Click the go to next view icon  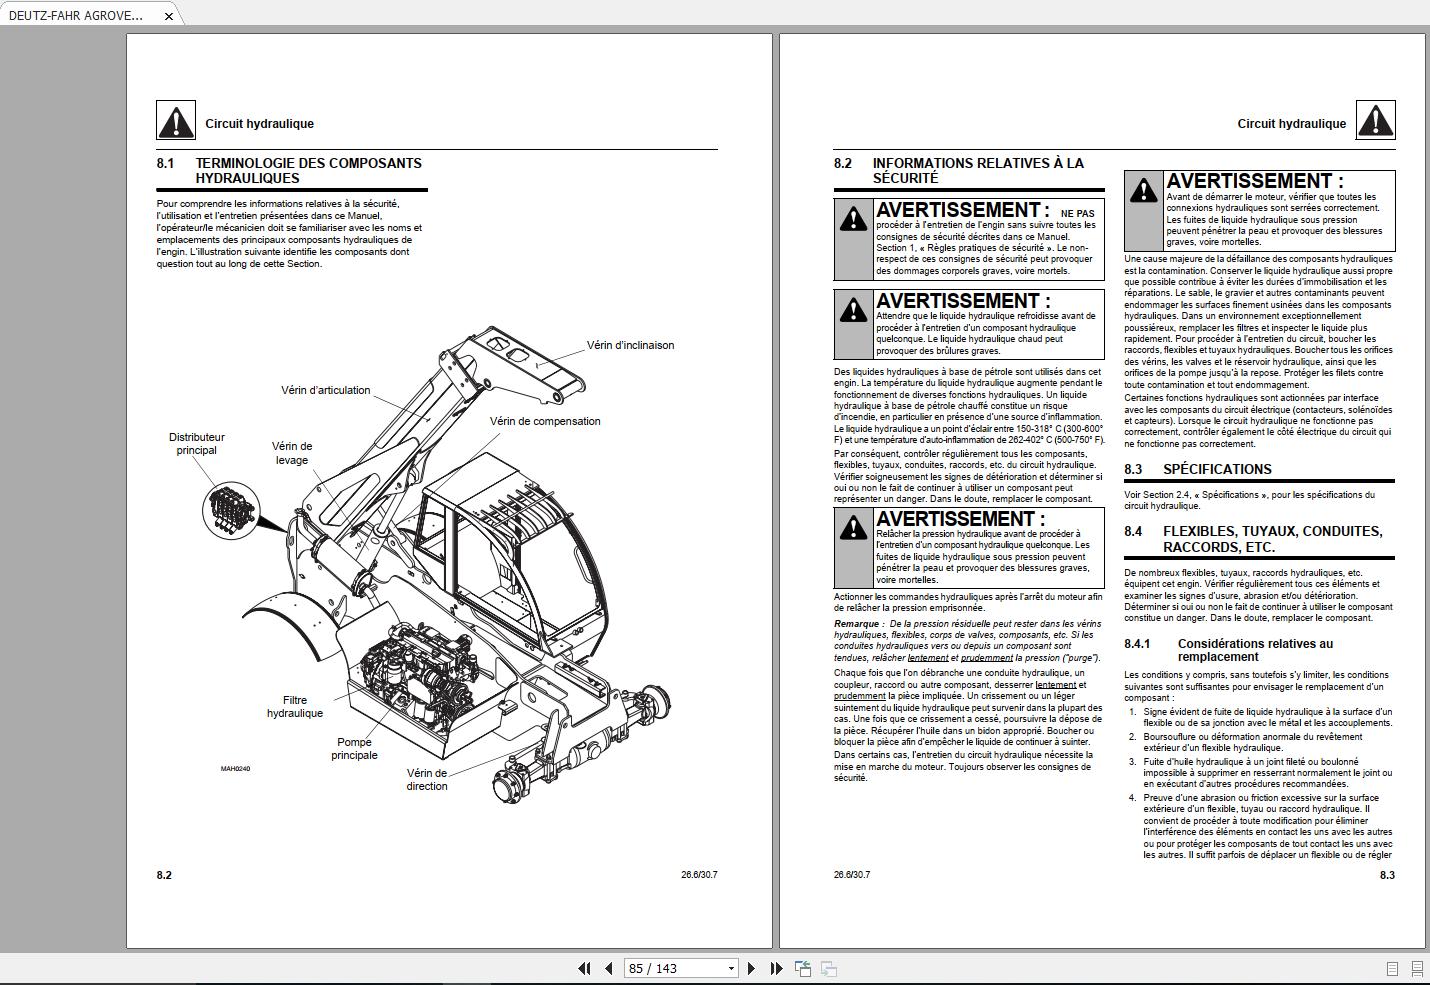click(x=828, y=968)
